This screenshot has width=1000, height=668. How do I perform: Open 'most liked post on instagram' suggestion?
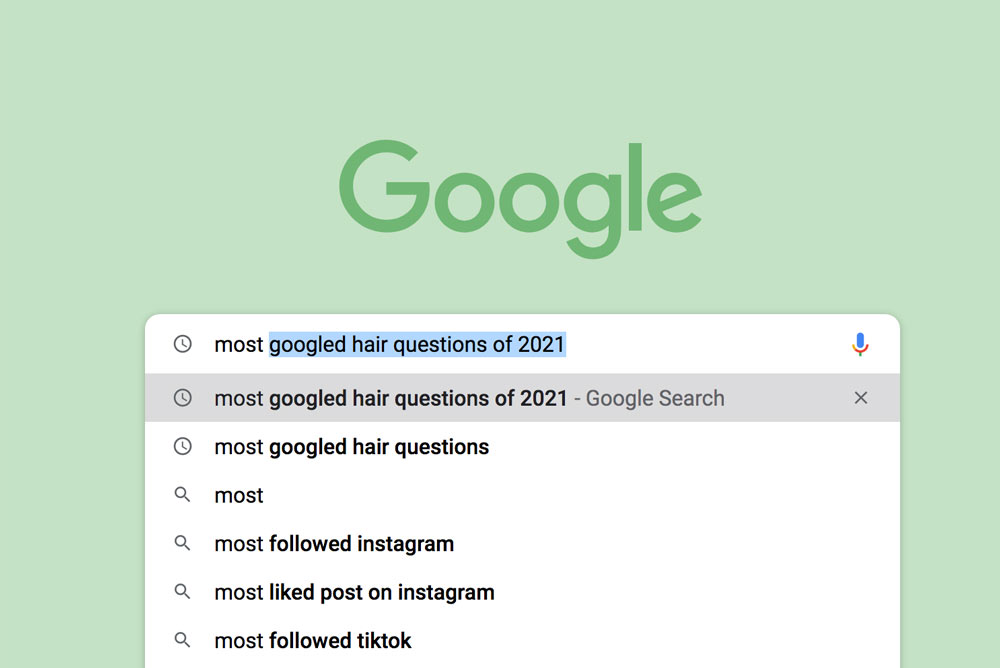354,592
